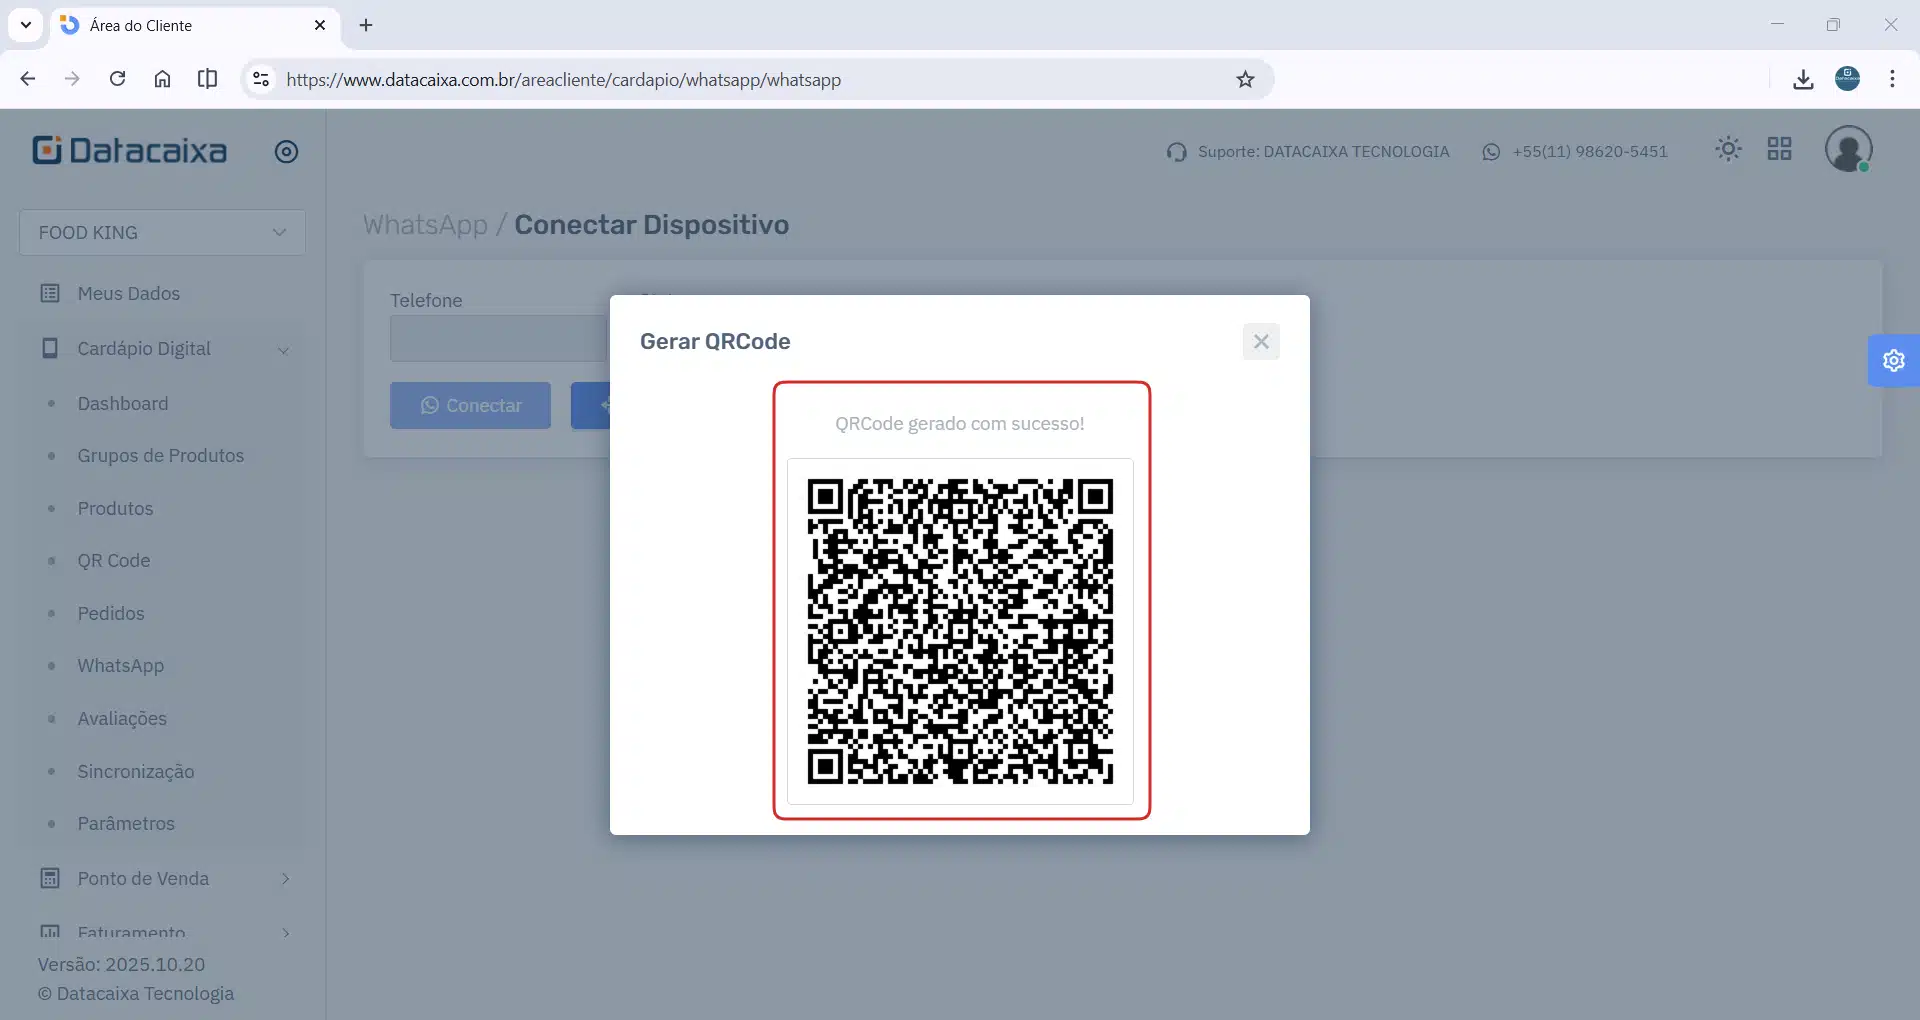1920x1020 pixels.
Task: Toggle dark mode with the sun icon
Action: coord(1729,148)
